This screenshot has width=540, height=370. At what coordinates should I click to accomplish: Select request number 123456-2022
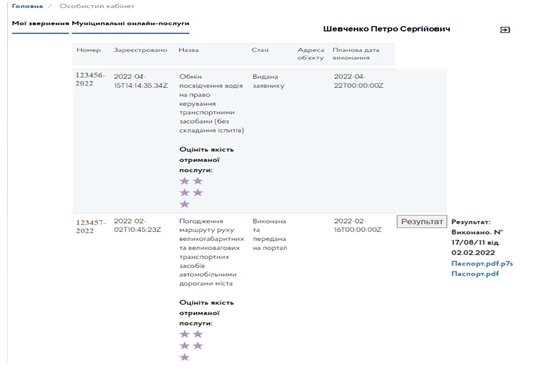coord(90,80)
